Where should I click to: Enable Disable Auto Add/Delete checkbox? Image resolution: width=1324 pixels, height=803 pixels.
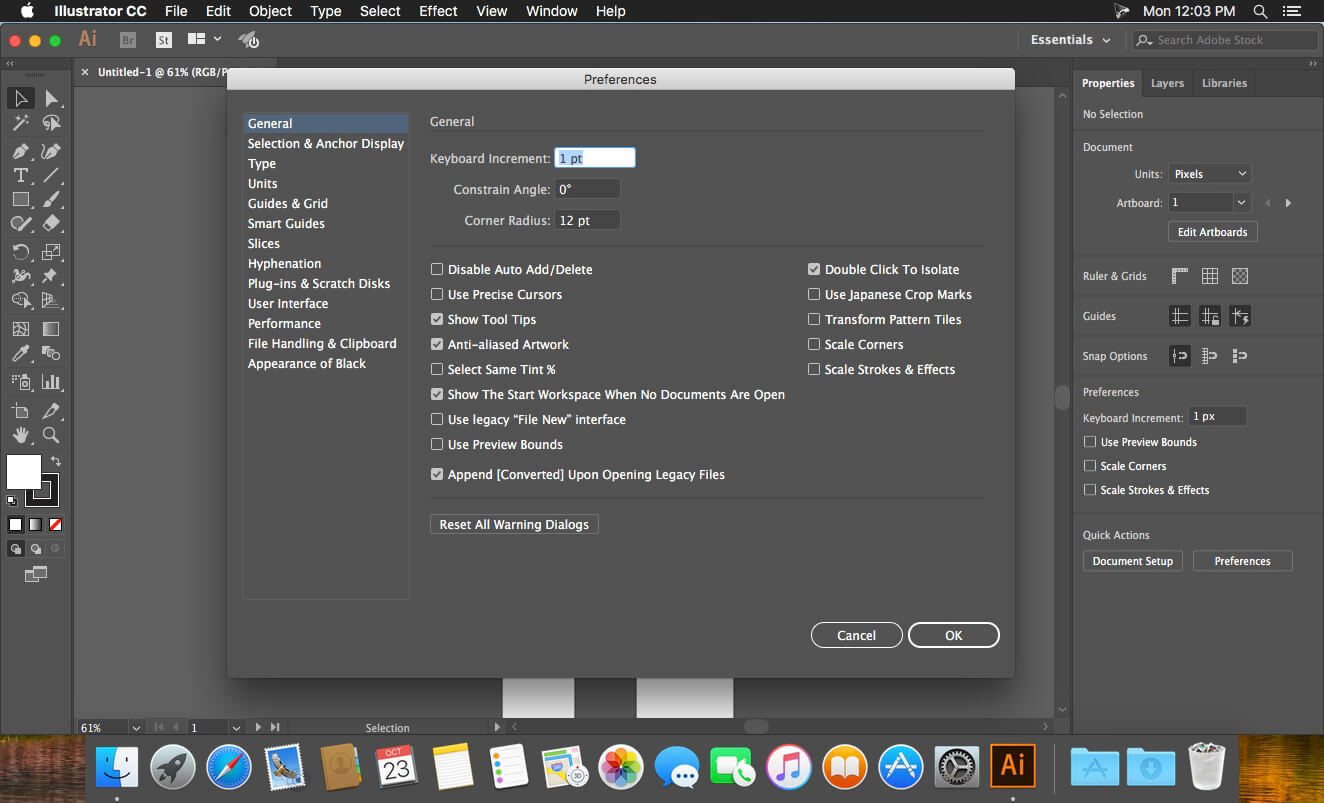tap(437, 269)
